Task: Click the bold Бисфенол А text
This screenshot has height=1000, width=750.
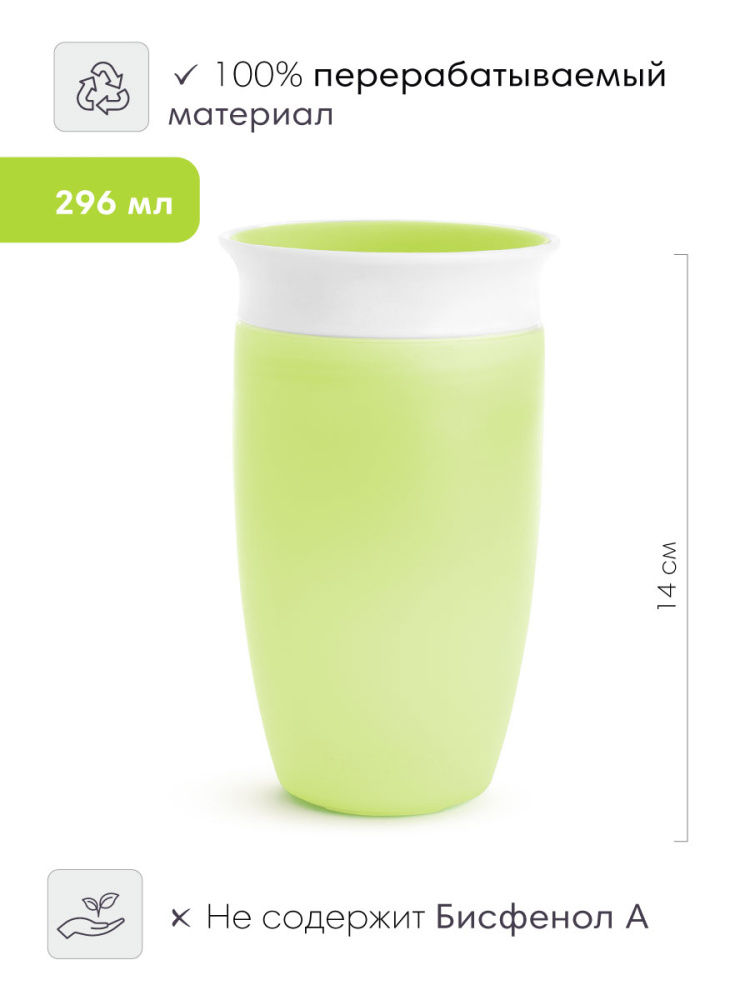Action: click(542, 919)
